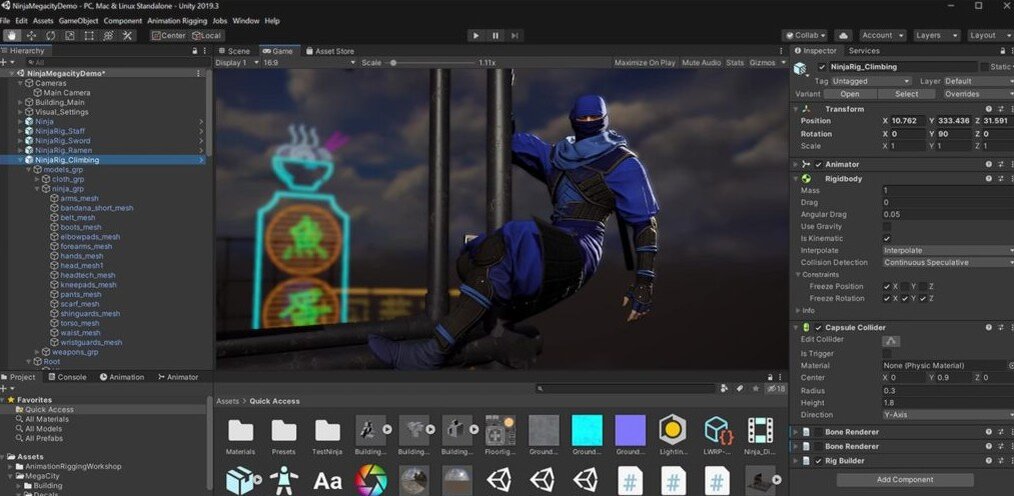
Task: Open the Presets folder in Quick Access
Action: pyautogui.click(x=284, y=430)
